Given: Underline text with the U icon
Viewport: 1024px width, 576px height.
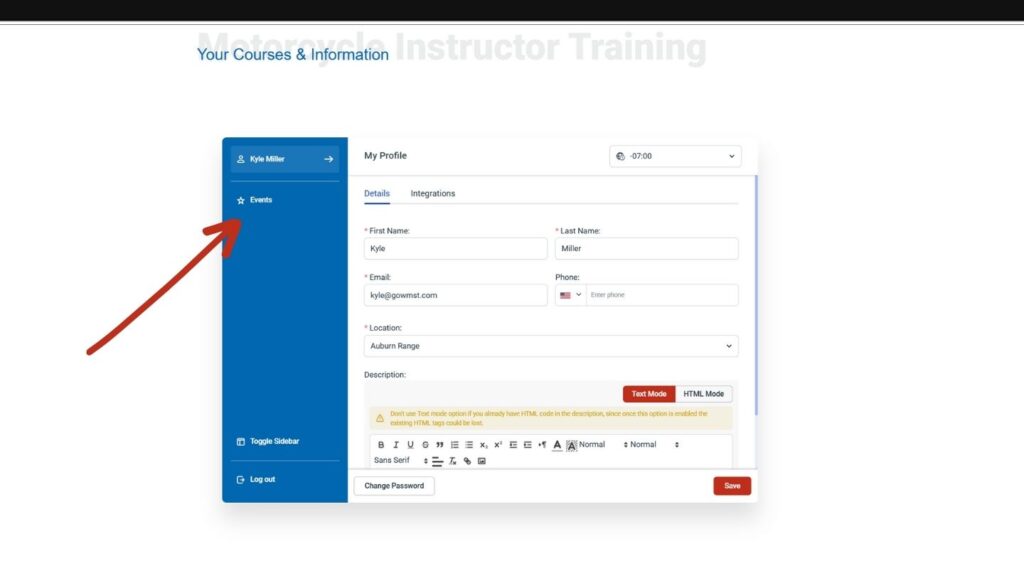Looking at the screenshot, I should click(410, 445).
